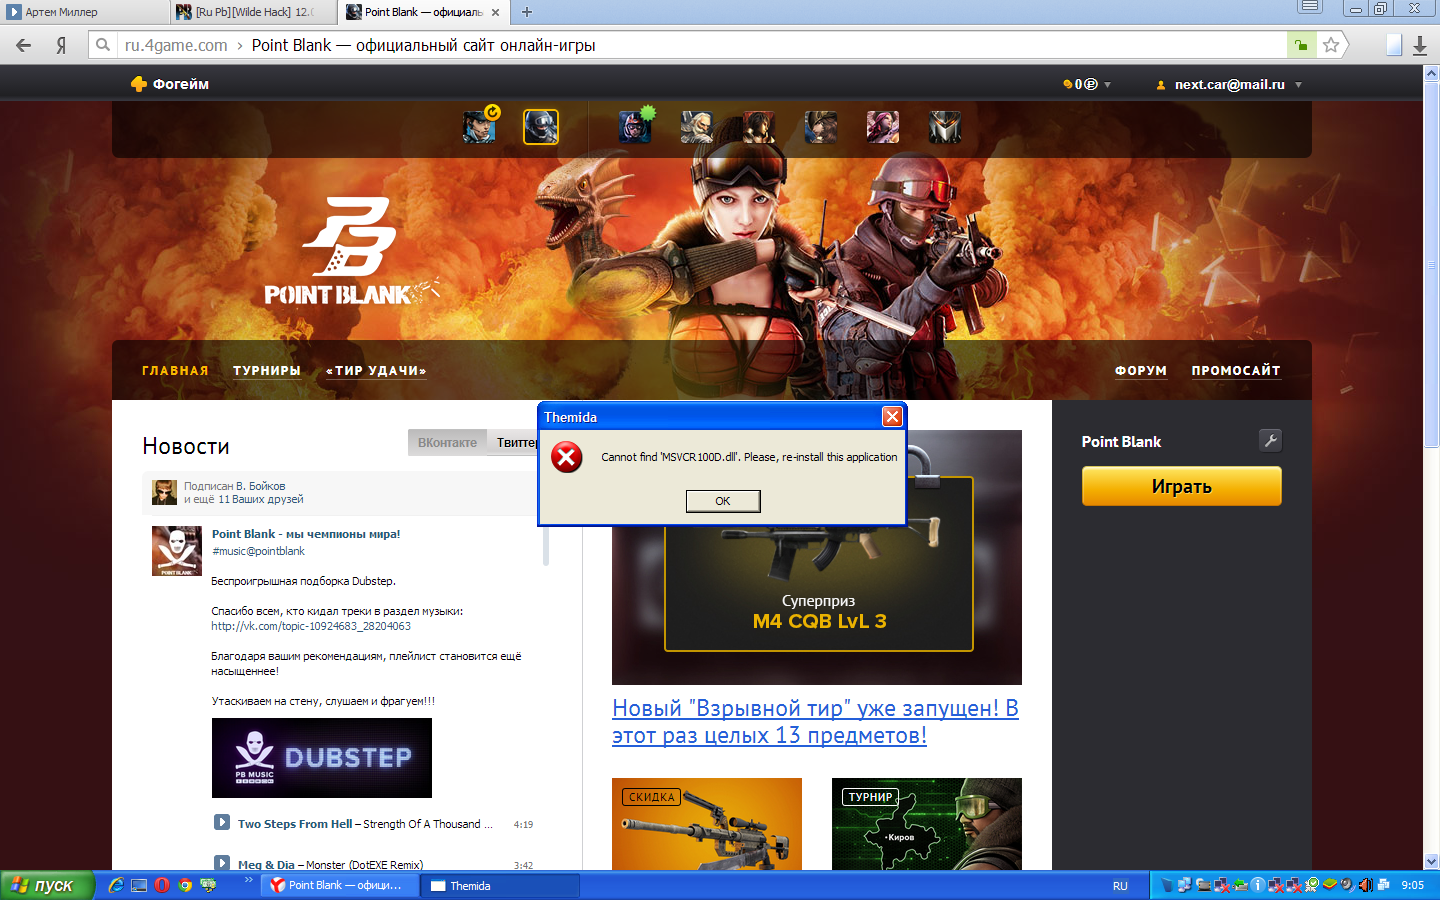Open ФОРУМ menu link
Screen dimensions: 1440x900
(x=1141, y=371)
